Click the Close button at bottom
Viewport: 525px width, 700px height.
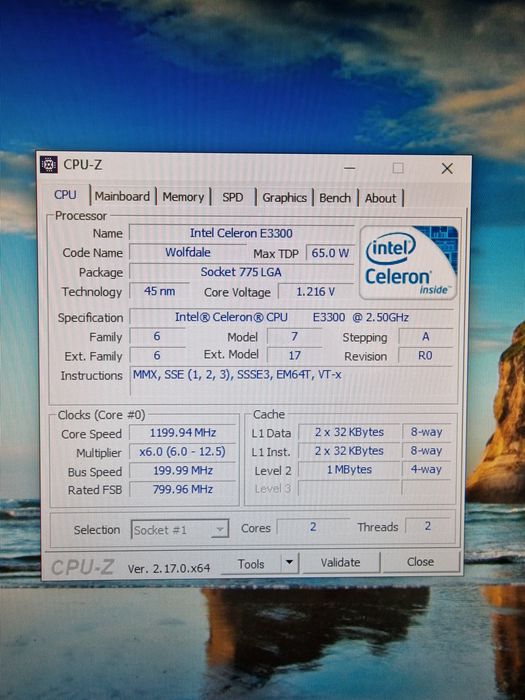click(x=421, y=562)
